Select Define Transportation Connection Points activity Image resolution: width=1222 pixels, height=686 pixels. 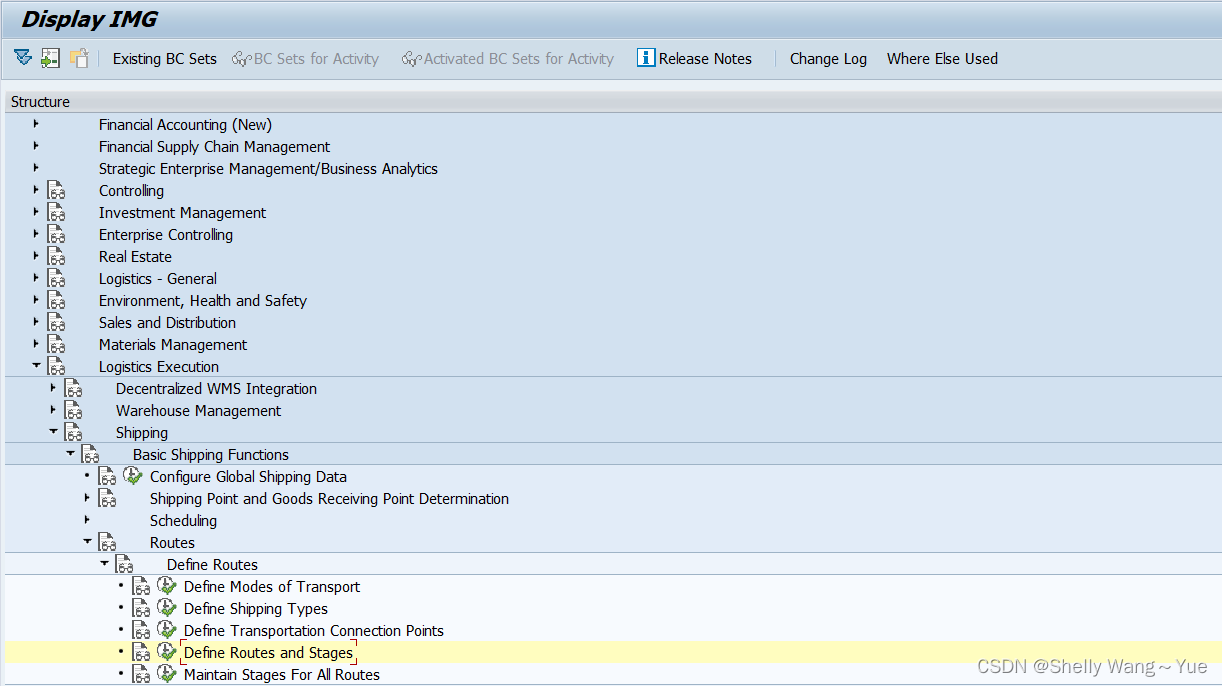[313, 630]
